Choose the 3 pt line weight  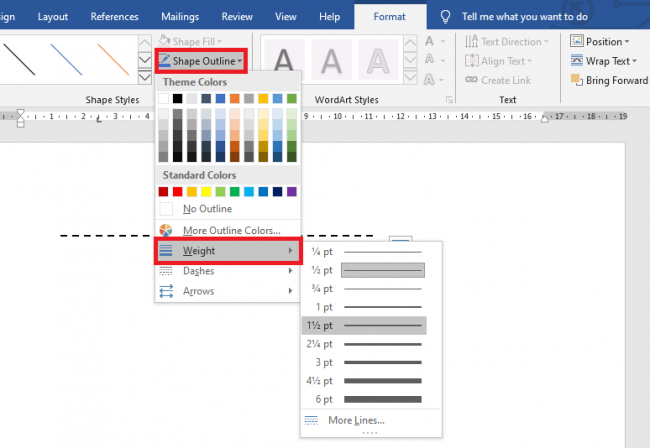tap(365, 362)
